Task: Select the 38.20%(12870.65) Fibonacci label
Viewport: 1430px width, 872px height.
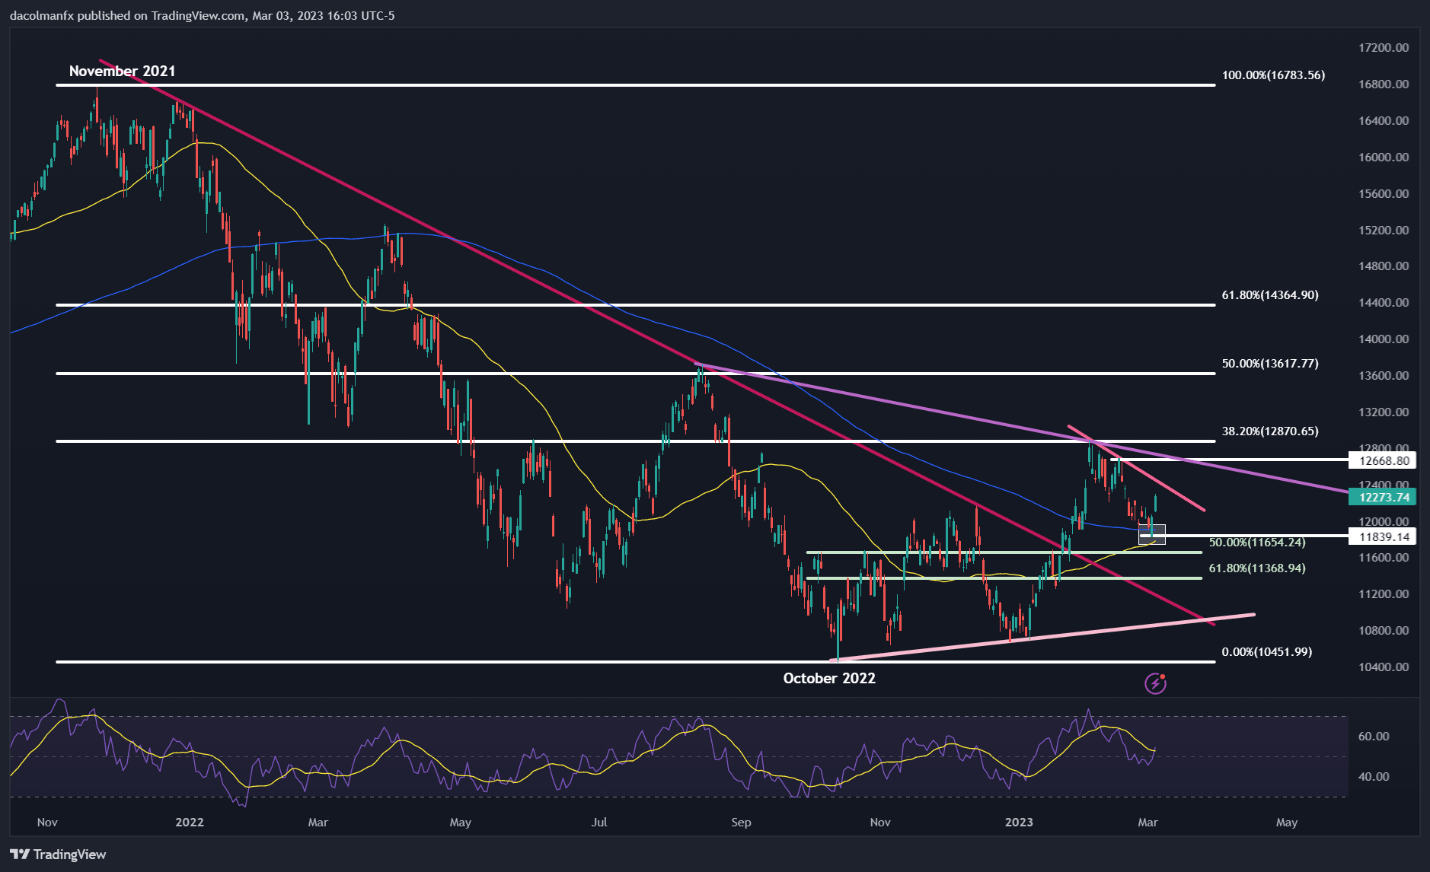Action: click(x=1270, y=431)
